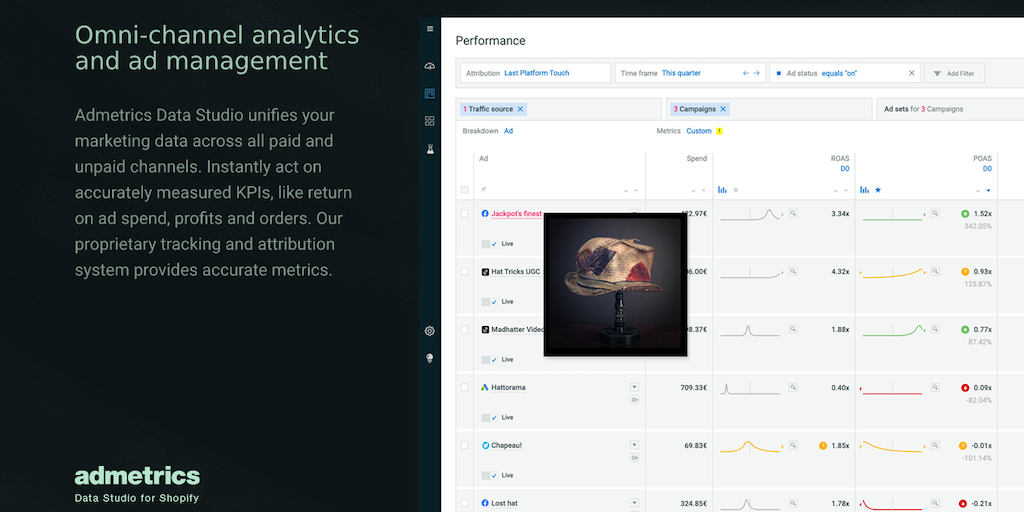Click the ROAS column bar chart icon
The width and height of the screenshot is (1024, 512).
[722, 189]
